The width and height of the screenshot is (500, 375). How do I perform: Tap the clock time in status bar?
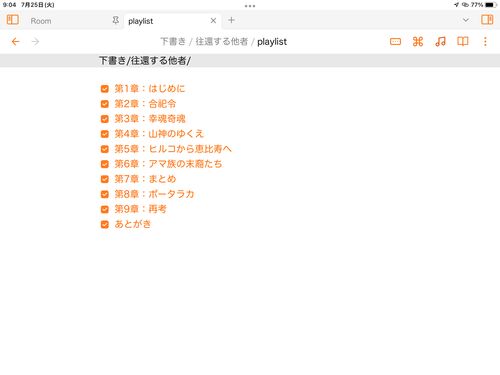coord(9,5)
